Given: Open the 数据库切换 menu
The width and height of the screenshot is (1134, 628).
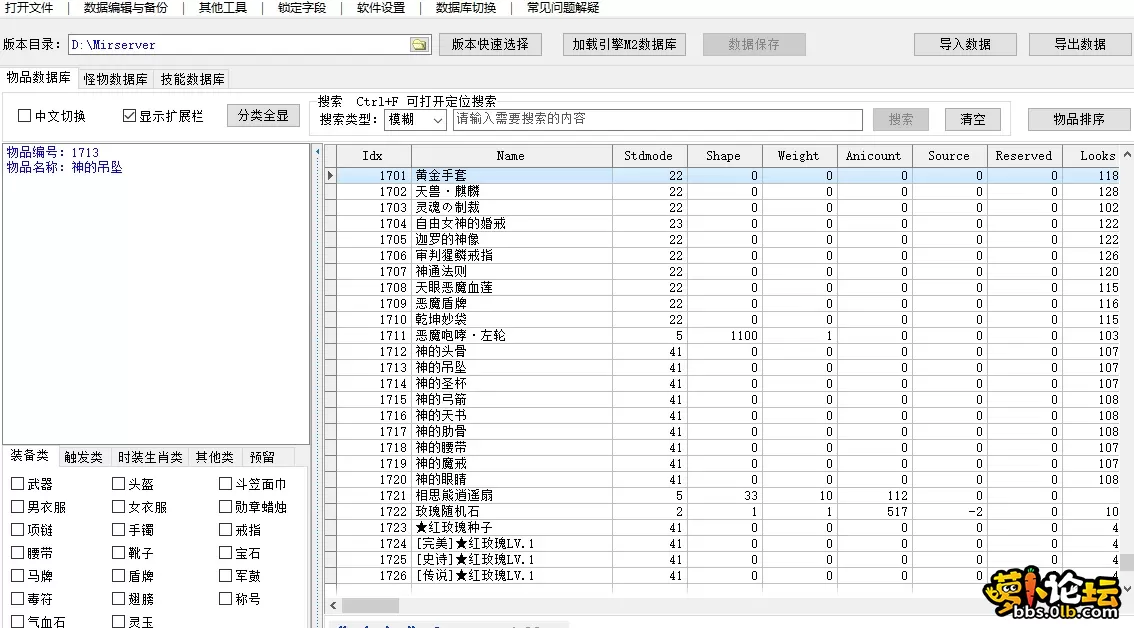Looking at the screenshot, I should (466, 8).
